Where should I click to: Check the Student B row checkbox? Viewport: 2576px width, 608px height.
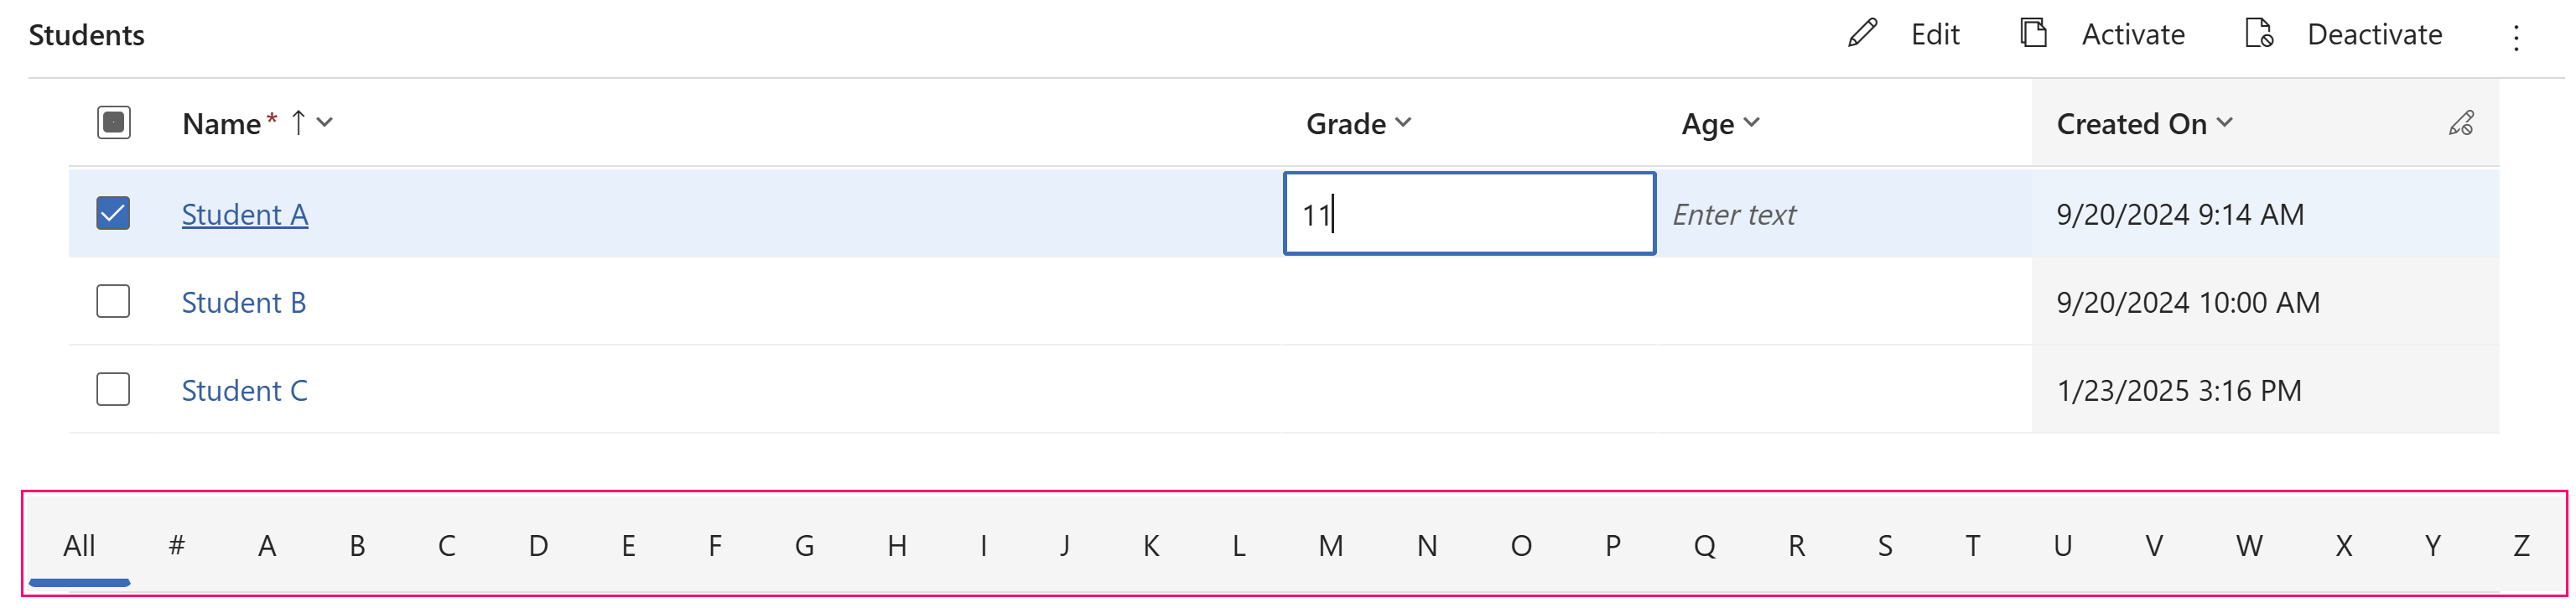(x=112, y=301)
